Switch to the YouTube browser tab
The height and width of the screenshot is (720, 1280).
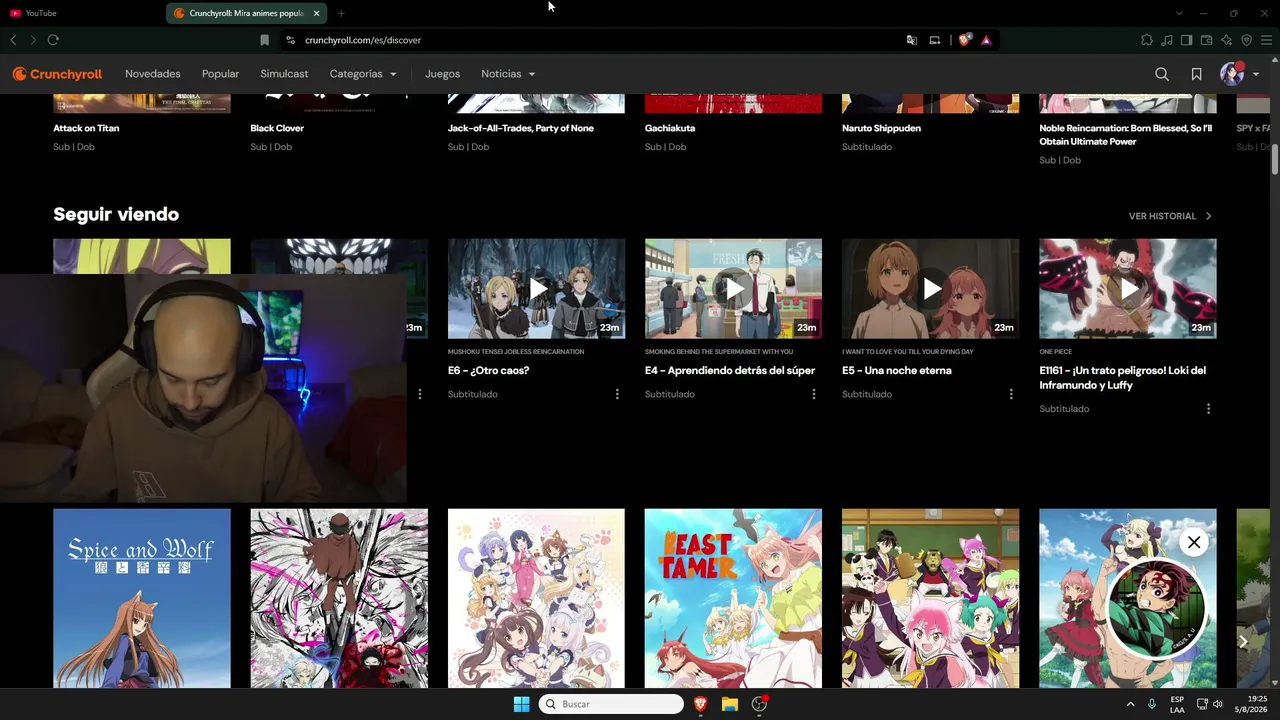coord(80,13)
